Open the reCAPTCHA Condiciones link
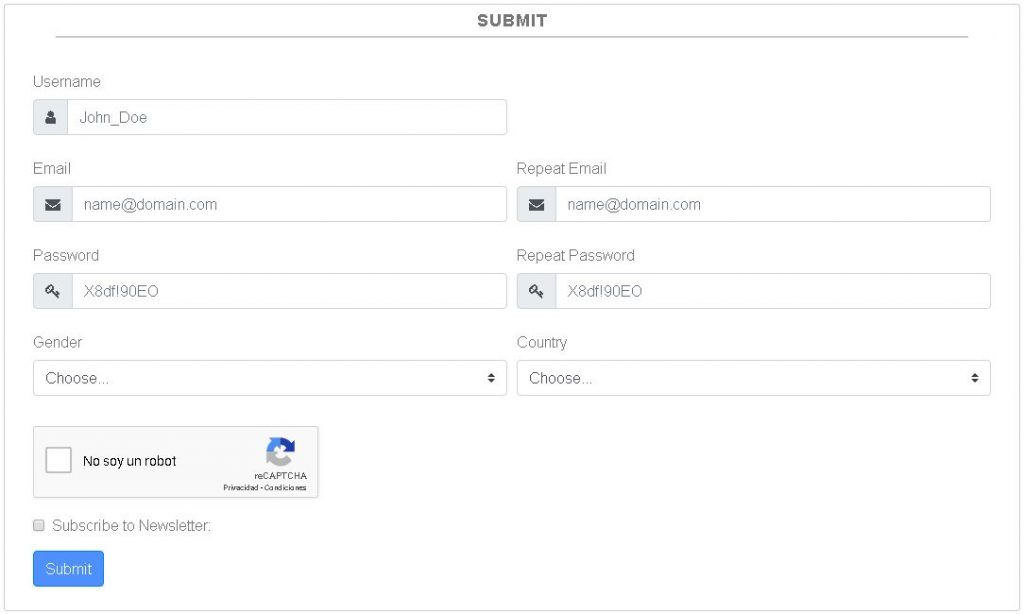The height and width of the screenshot is (614, 1024). [x=285, y=488]
